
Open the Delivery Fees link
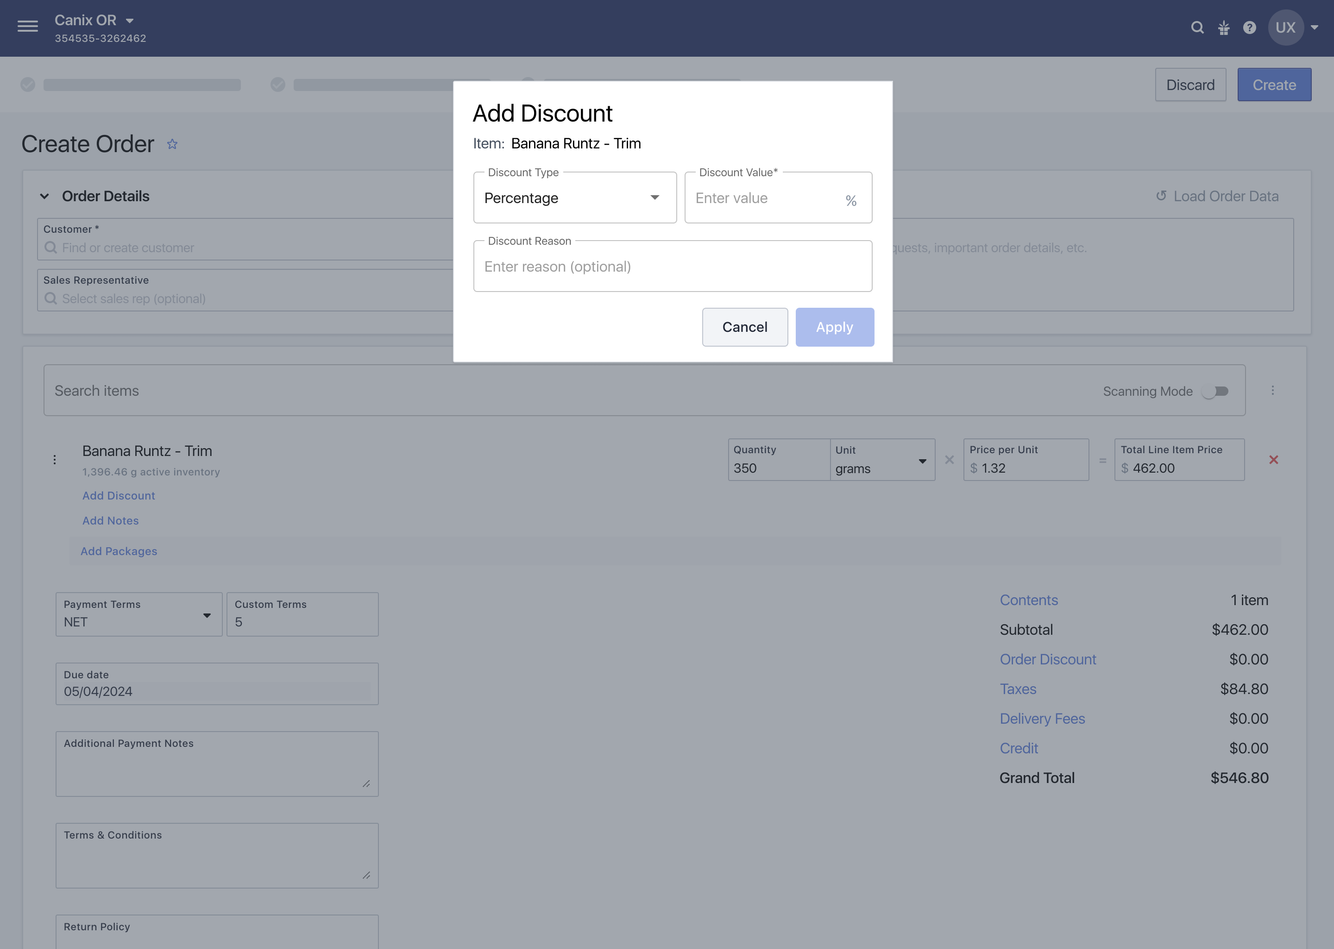pos(1042,719)
